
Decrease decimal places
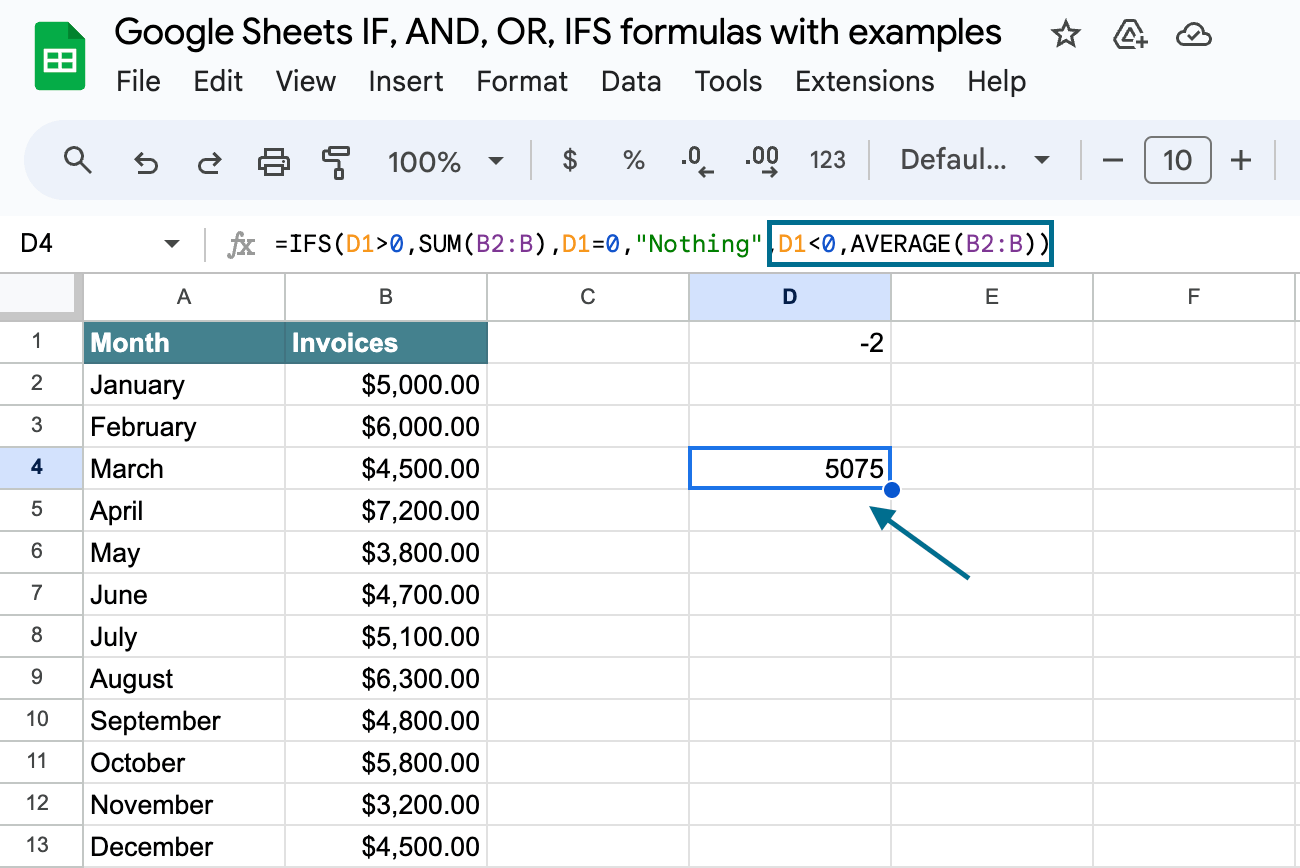(x=697, y=161)
